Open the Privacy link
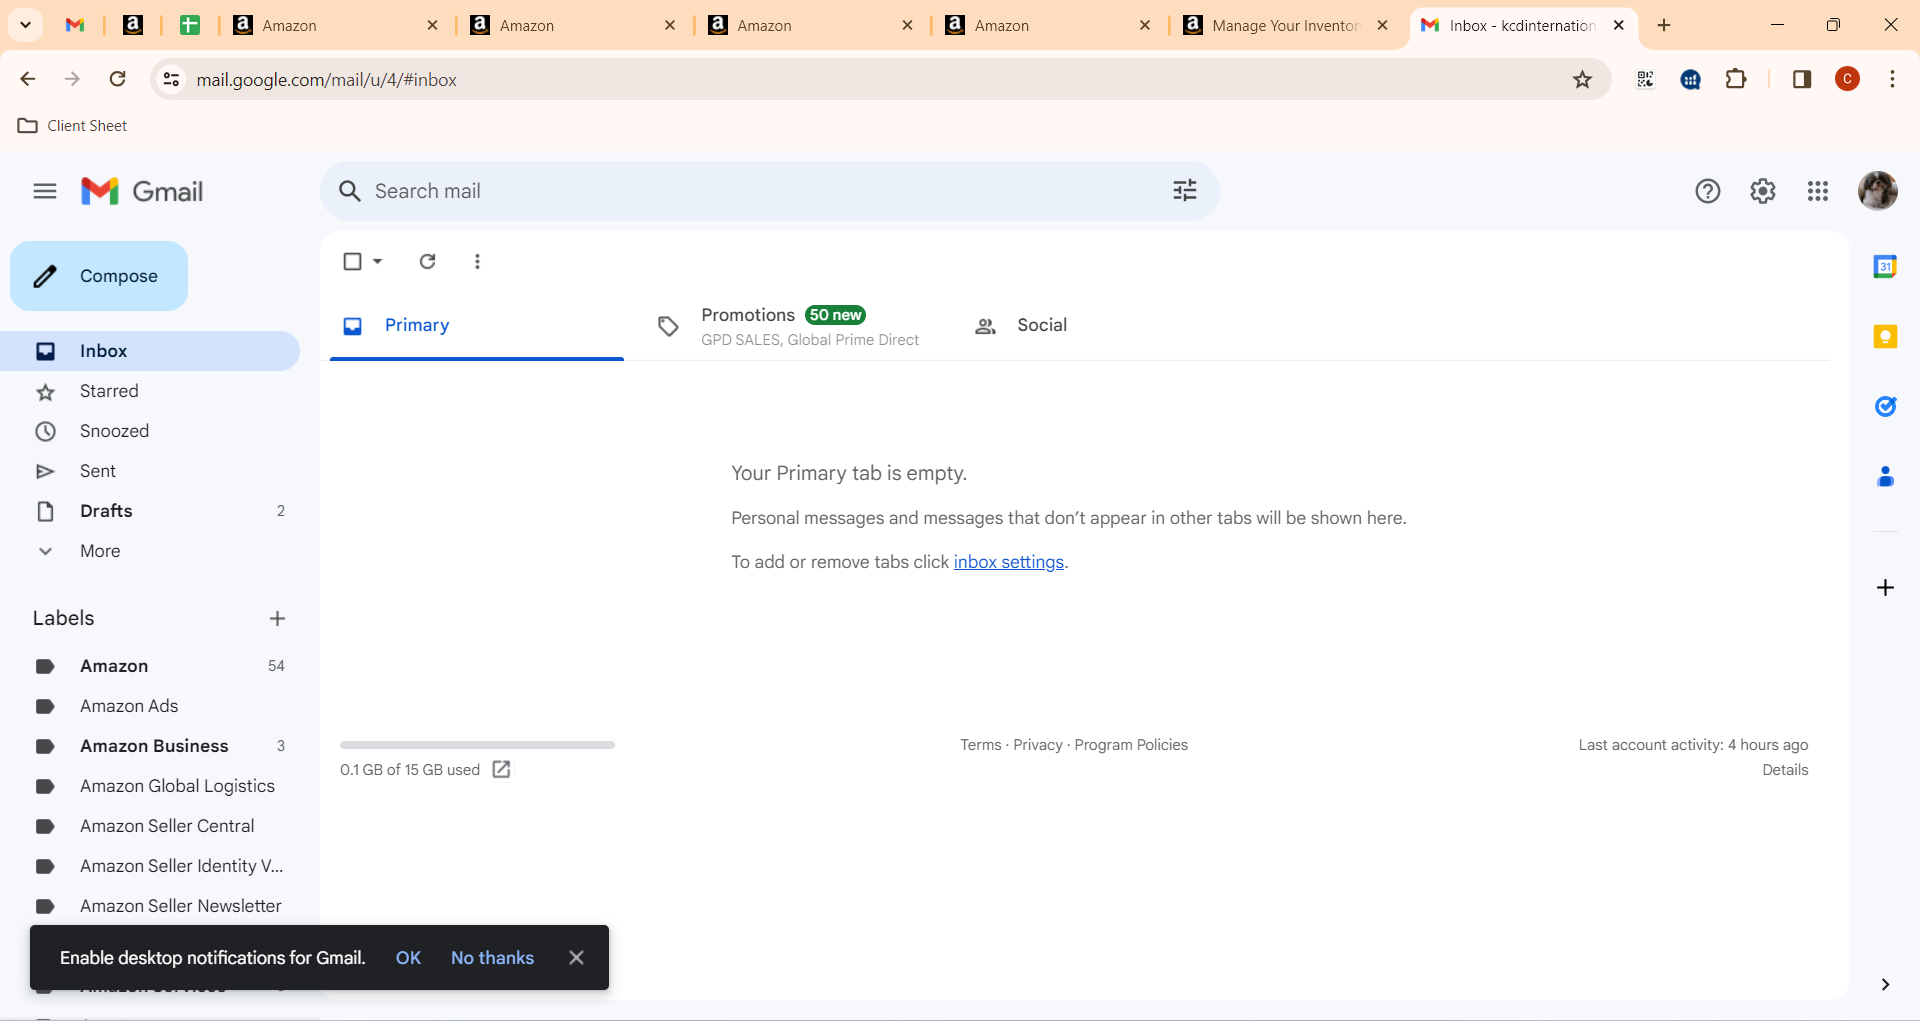 pyautogui.click(x=1038, y=745)
